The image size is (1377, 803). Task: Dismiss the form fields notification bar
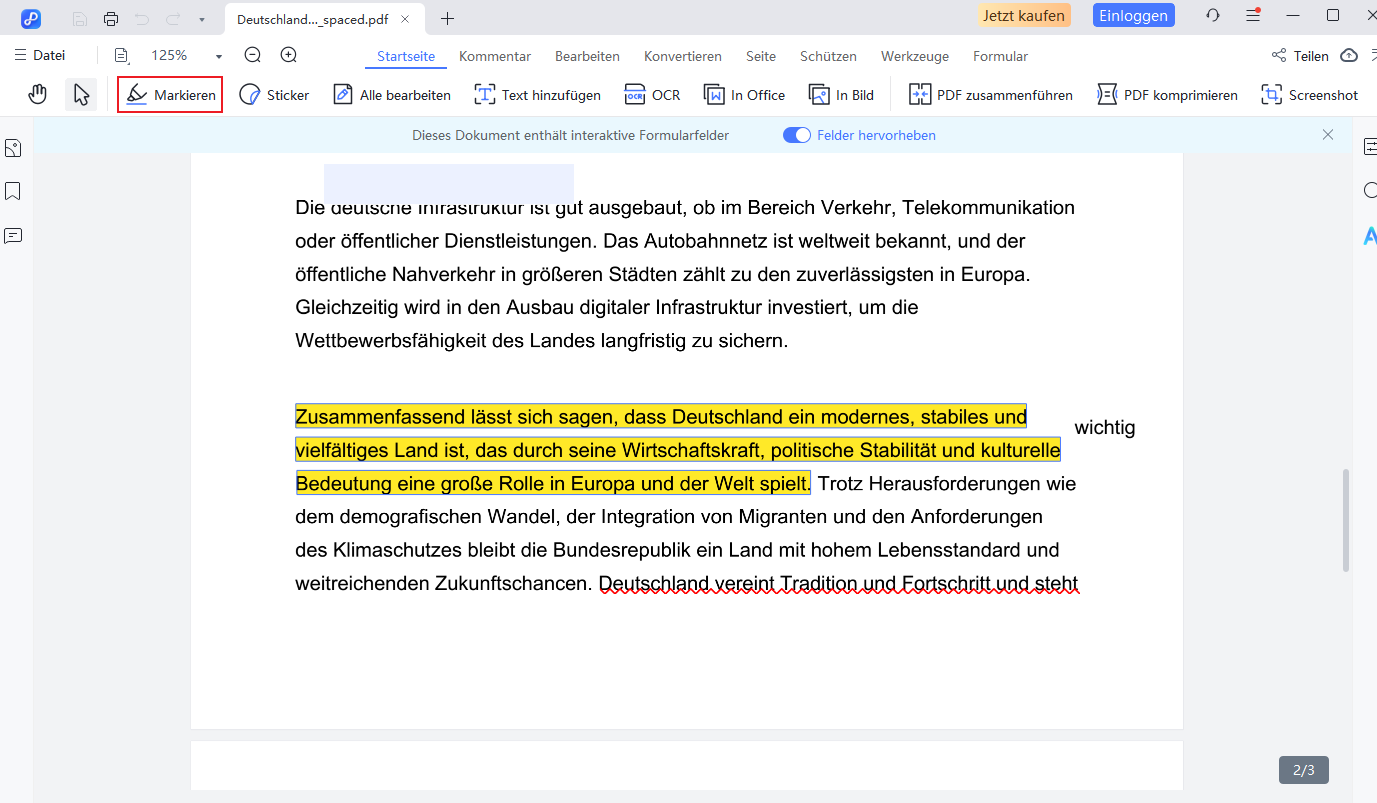(x=1328, y=135)
